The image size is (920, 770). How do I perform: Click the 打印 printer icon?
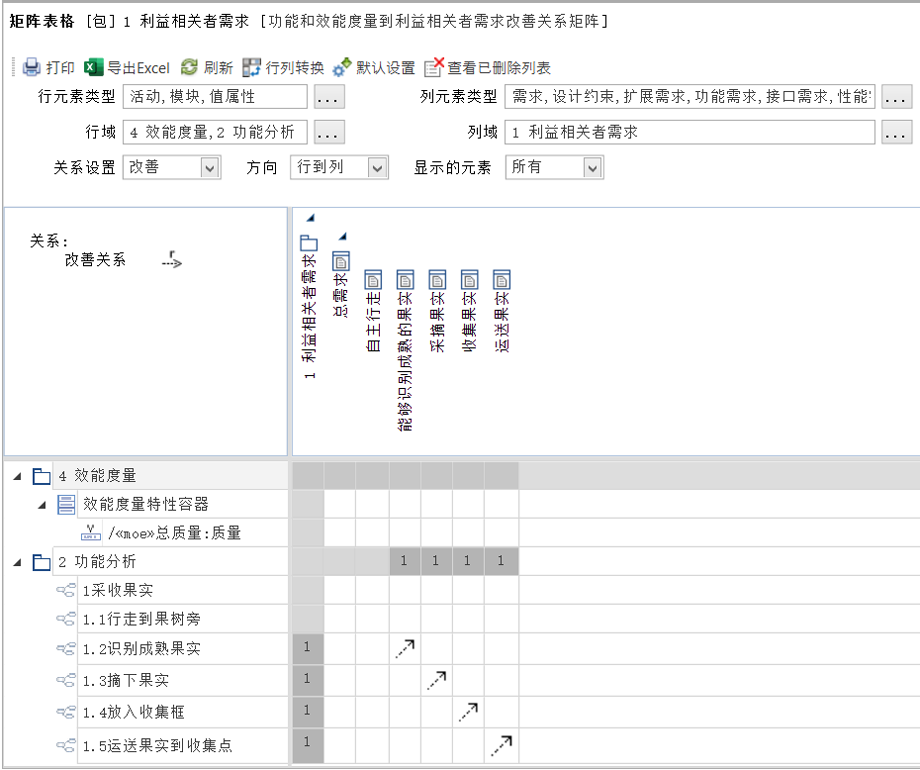pyautogui.click(x=31, y=67)
